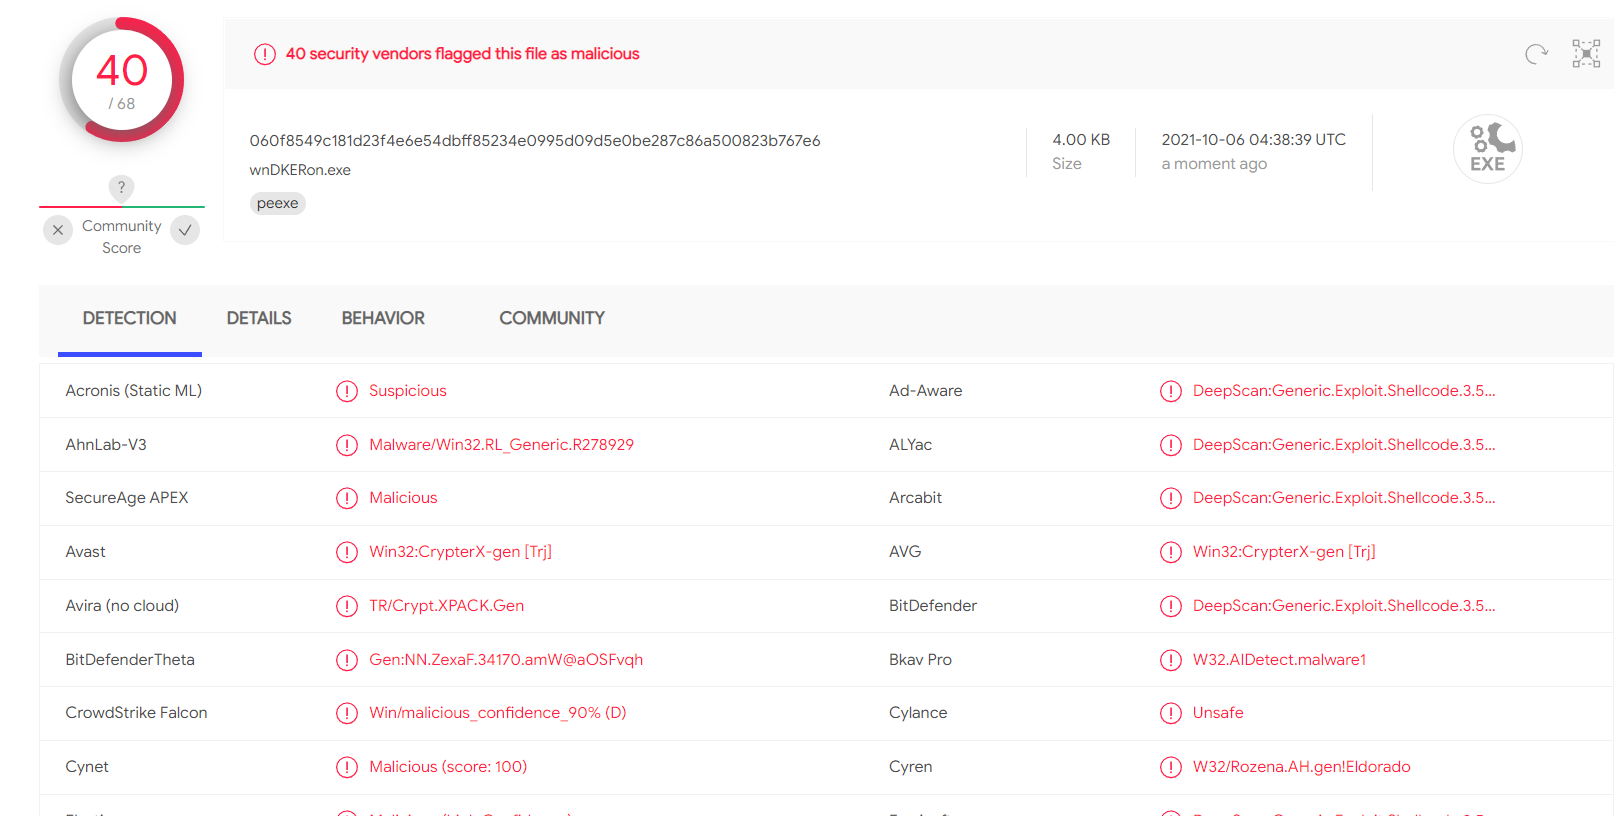Switch to the DETECTION tab
Image resolution: width=1614 pixels, height=816 pixels.
130,318
